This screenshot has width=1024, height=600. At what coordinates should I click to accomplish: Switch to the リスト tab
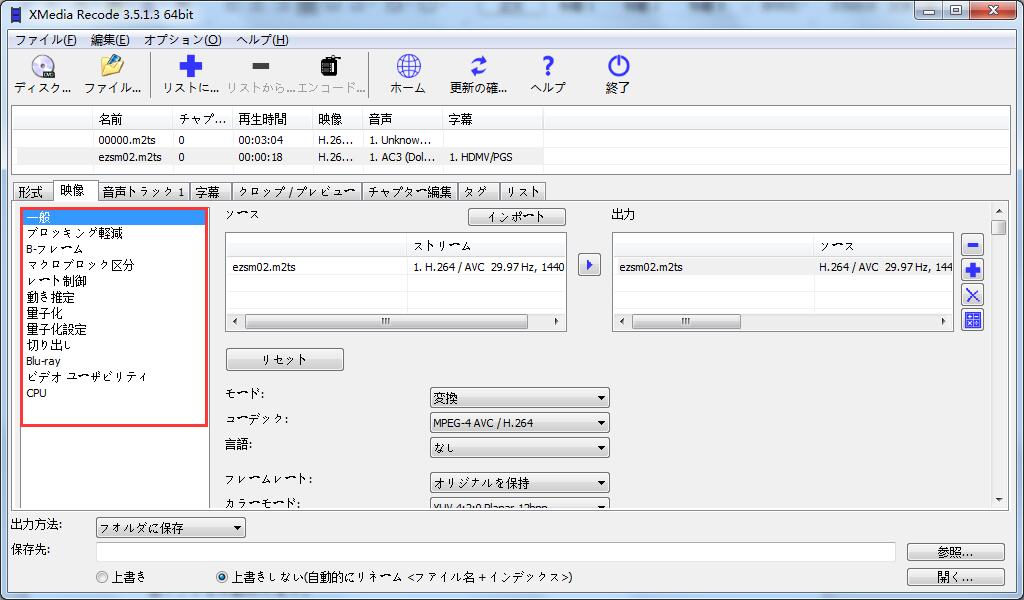pyautogui.click(x=522, y=192)
